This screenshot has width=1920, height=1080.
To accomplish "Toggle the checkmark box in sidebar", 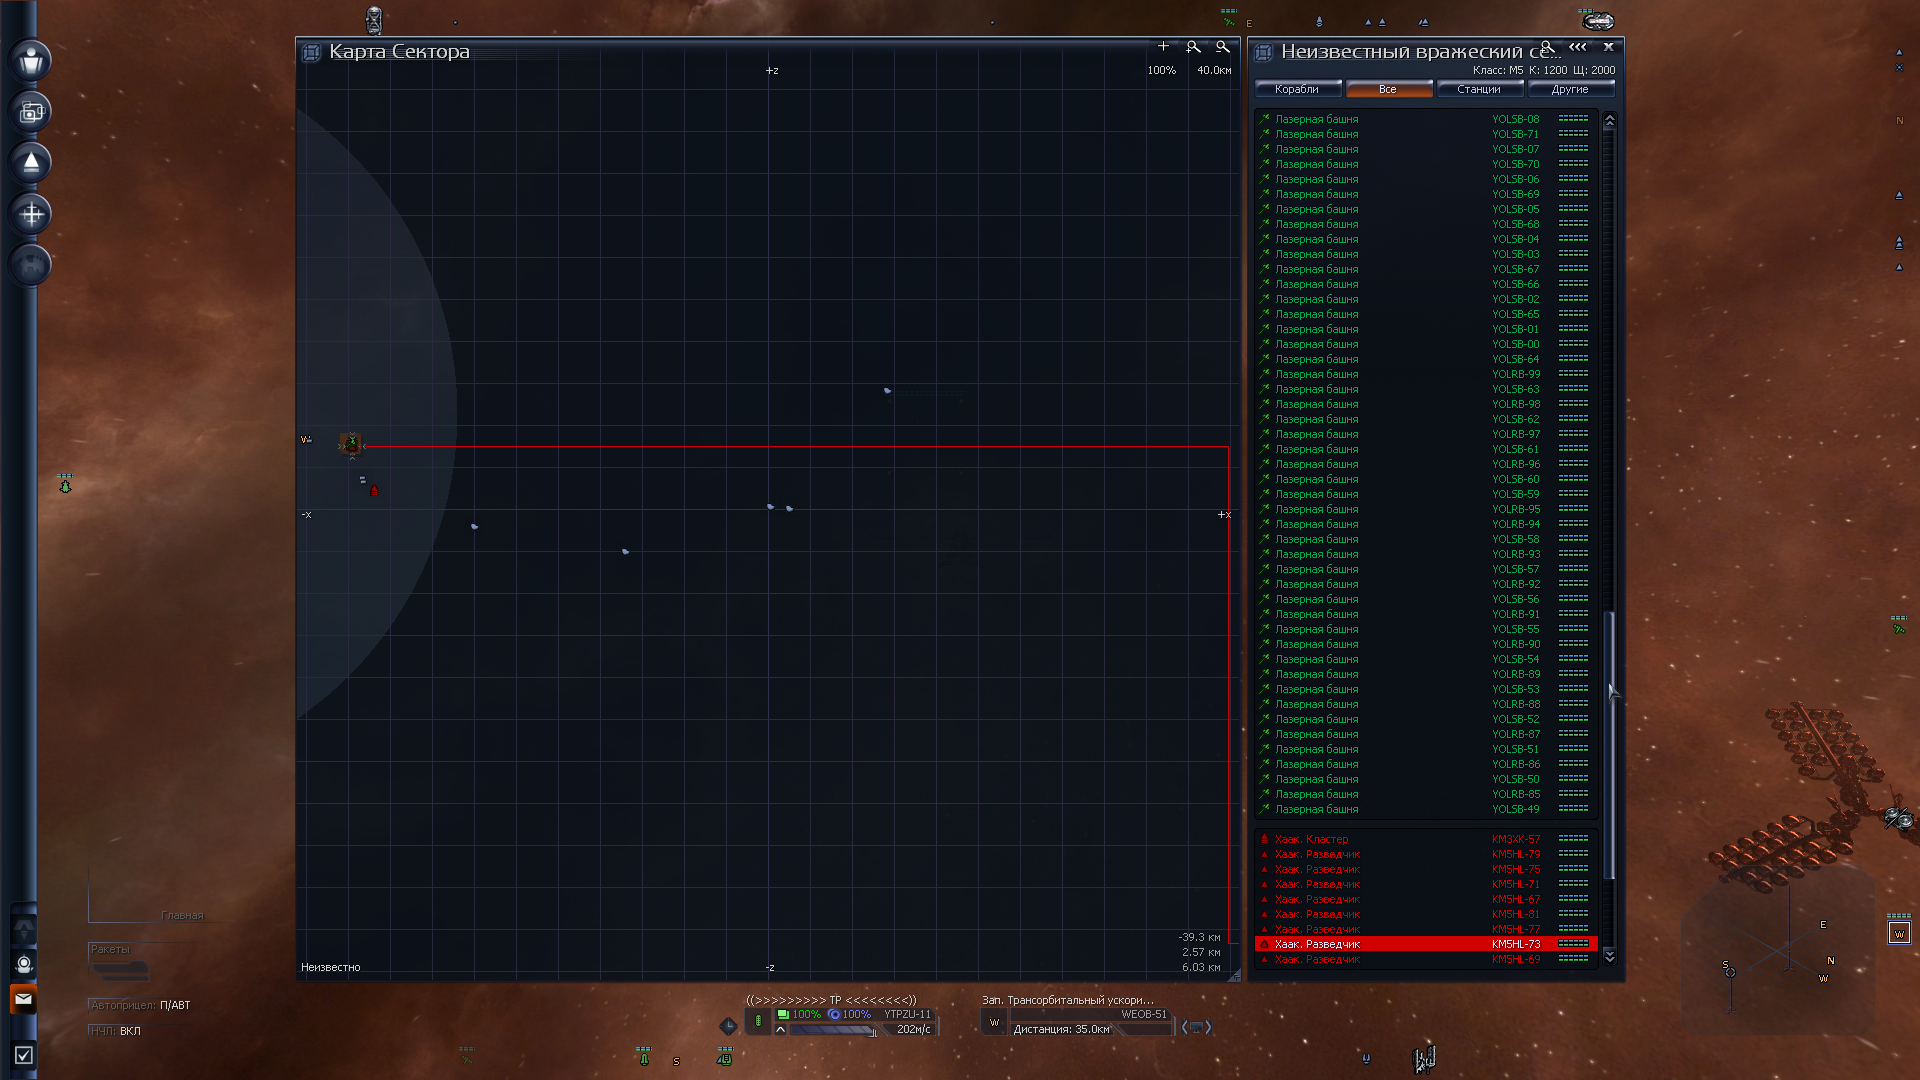I will (23, 1055).
